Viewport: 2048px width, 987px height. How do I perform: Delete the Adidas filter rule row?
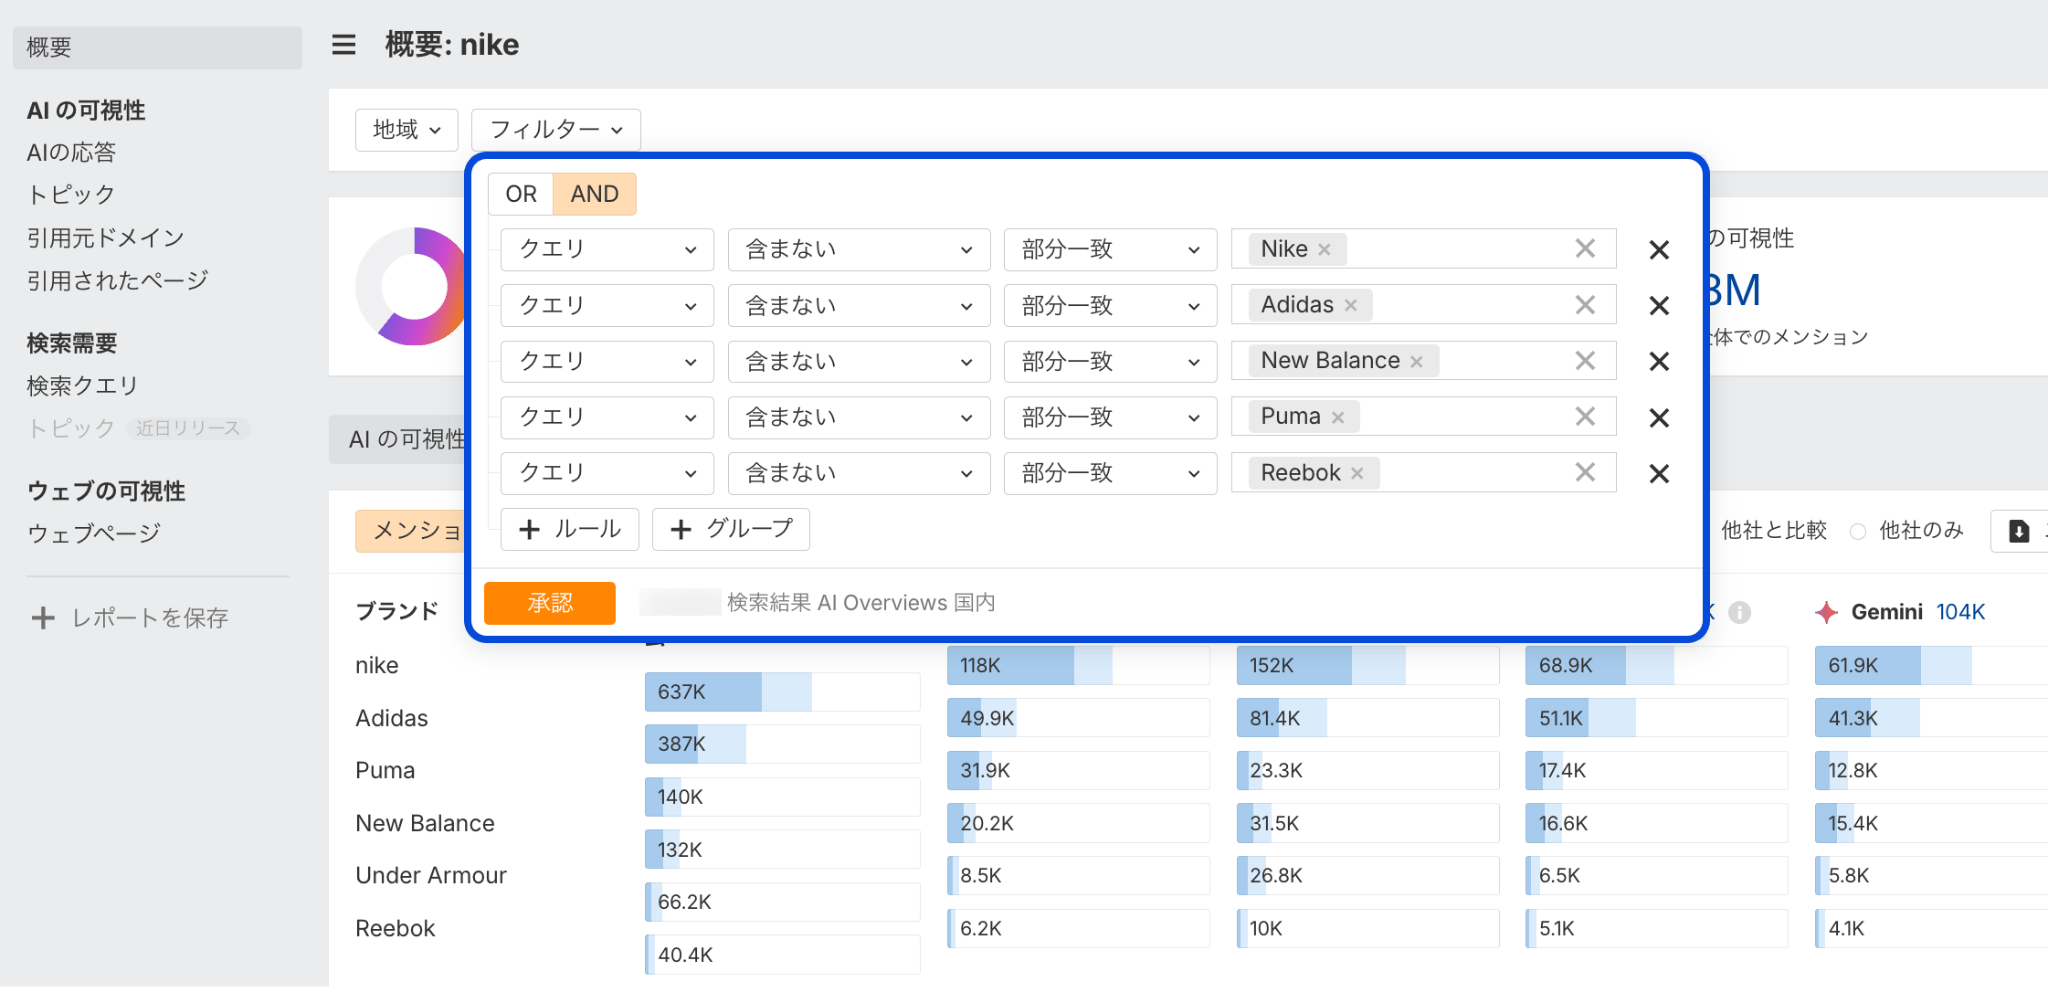coord(1659,306)
